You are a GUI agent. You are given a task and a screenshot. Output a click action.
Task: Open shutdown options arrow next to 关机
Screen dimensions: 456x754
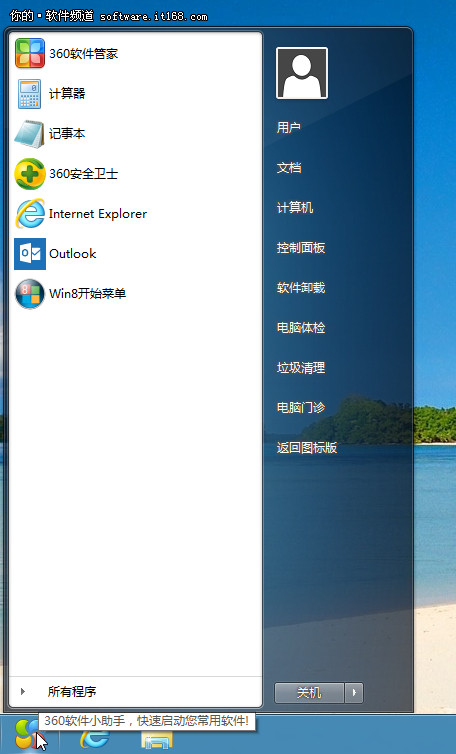pyautogui.click(x=355, y=692)
